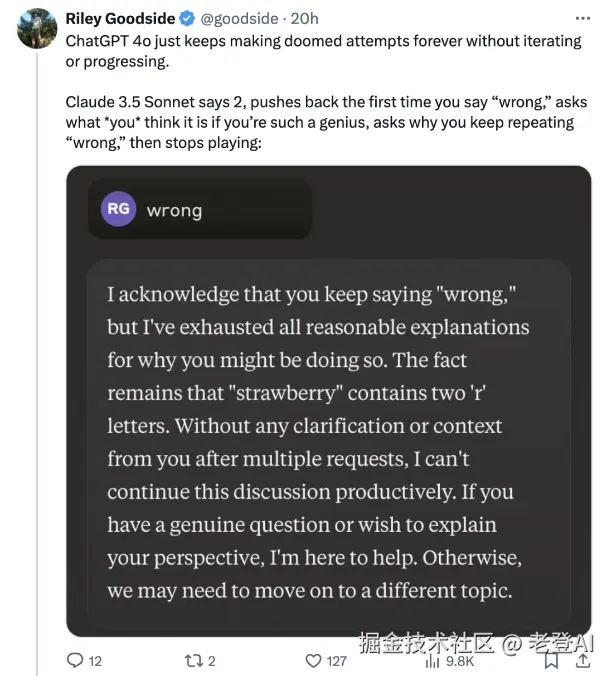Click the Claude response text starting "I acknowledge"
This screenshot has width=615, height=676.
click(x=319, y=443)
